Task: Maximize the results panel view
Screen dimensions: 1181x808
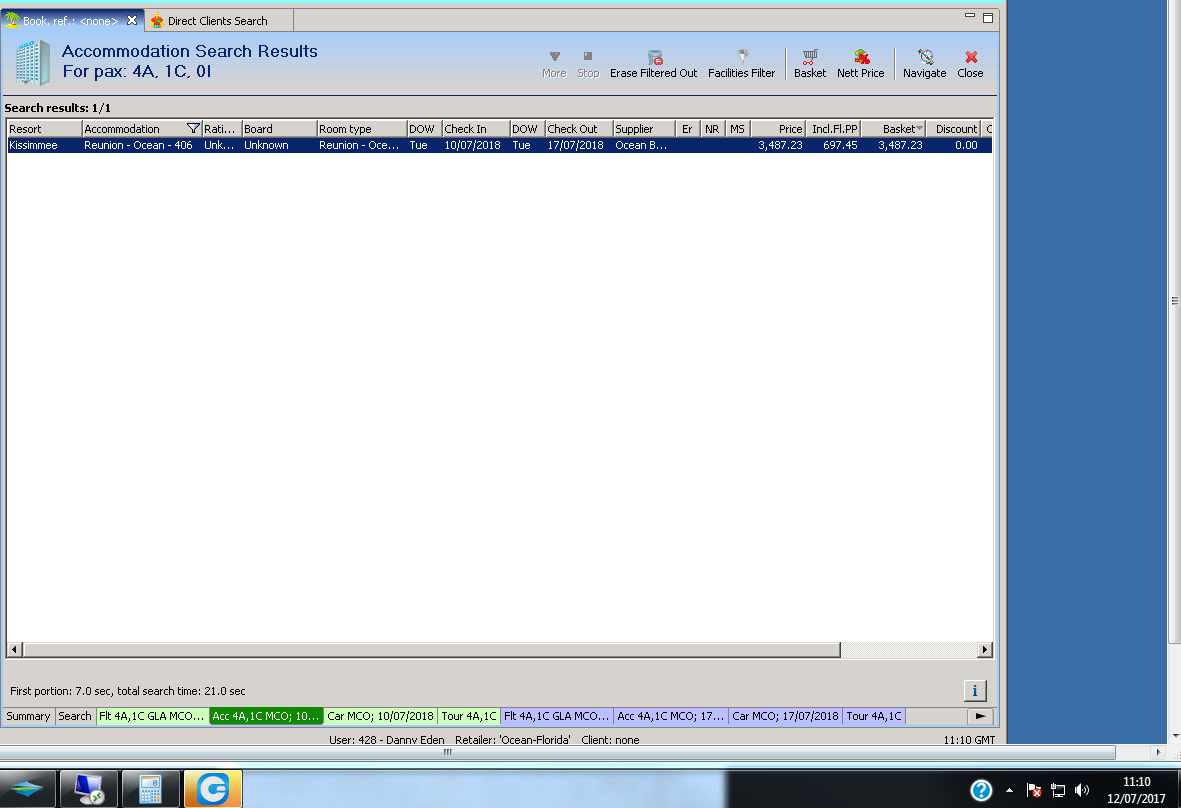Action: (x=987, y=17)
